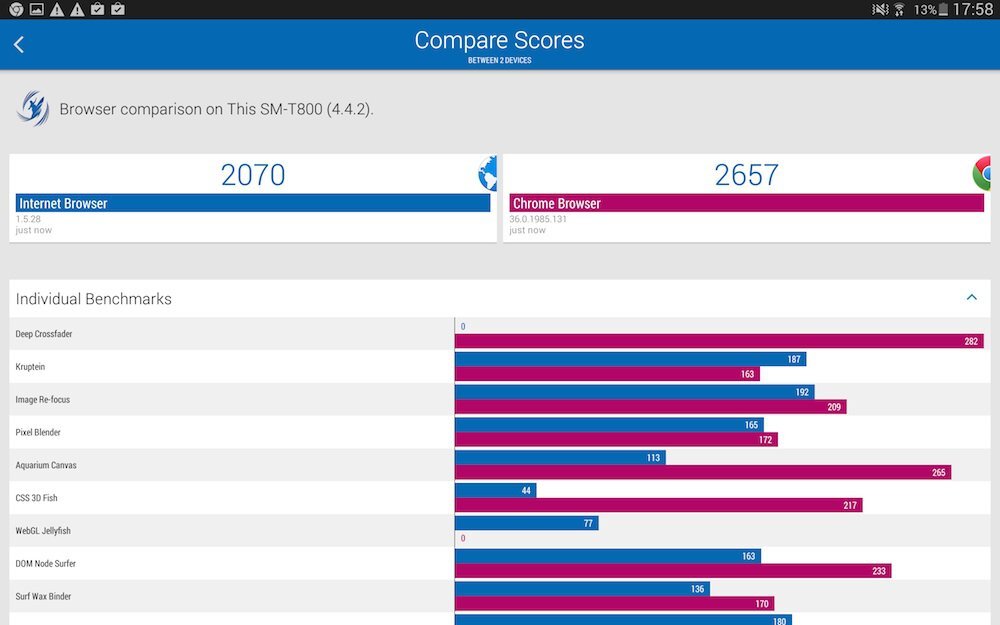The image size is (1000, 625).
Task: Tap the picture notification icon in status bar
Action: 37,9
